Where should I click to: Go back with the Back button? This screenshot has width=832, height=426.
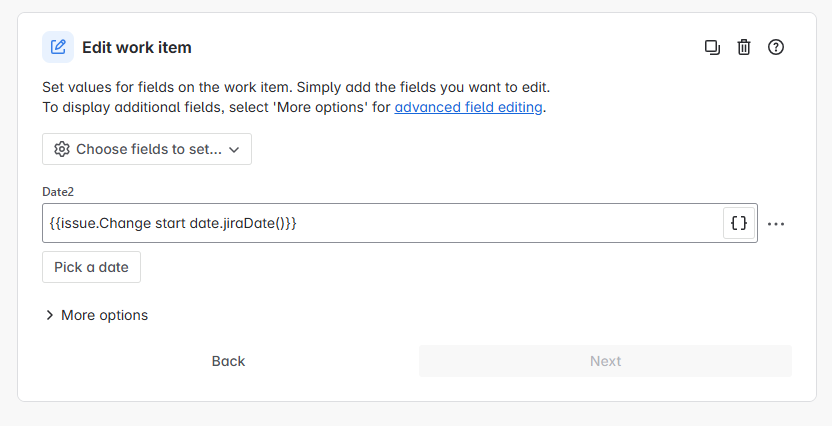pos(228,361)
